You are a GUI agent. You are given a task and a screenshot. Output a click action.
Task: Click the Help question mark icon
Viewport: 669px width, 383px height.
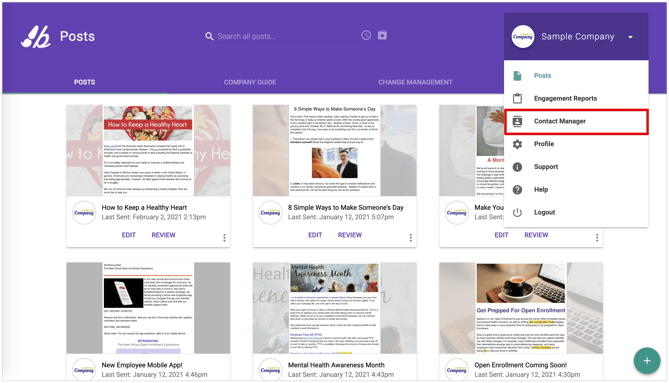click(517, 190)
